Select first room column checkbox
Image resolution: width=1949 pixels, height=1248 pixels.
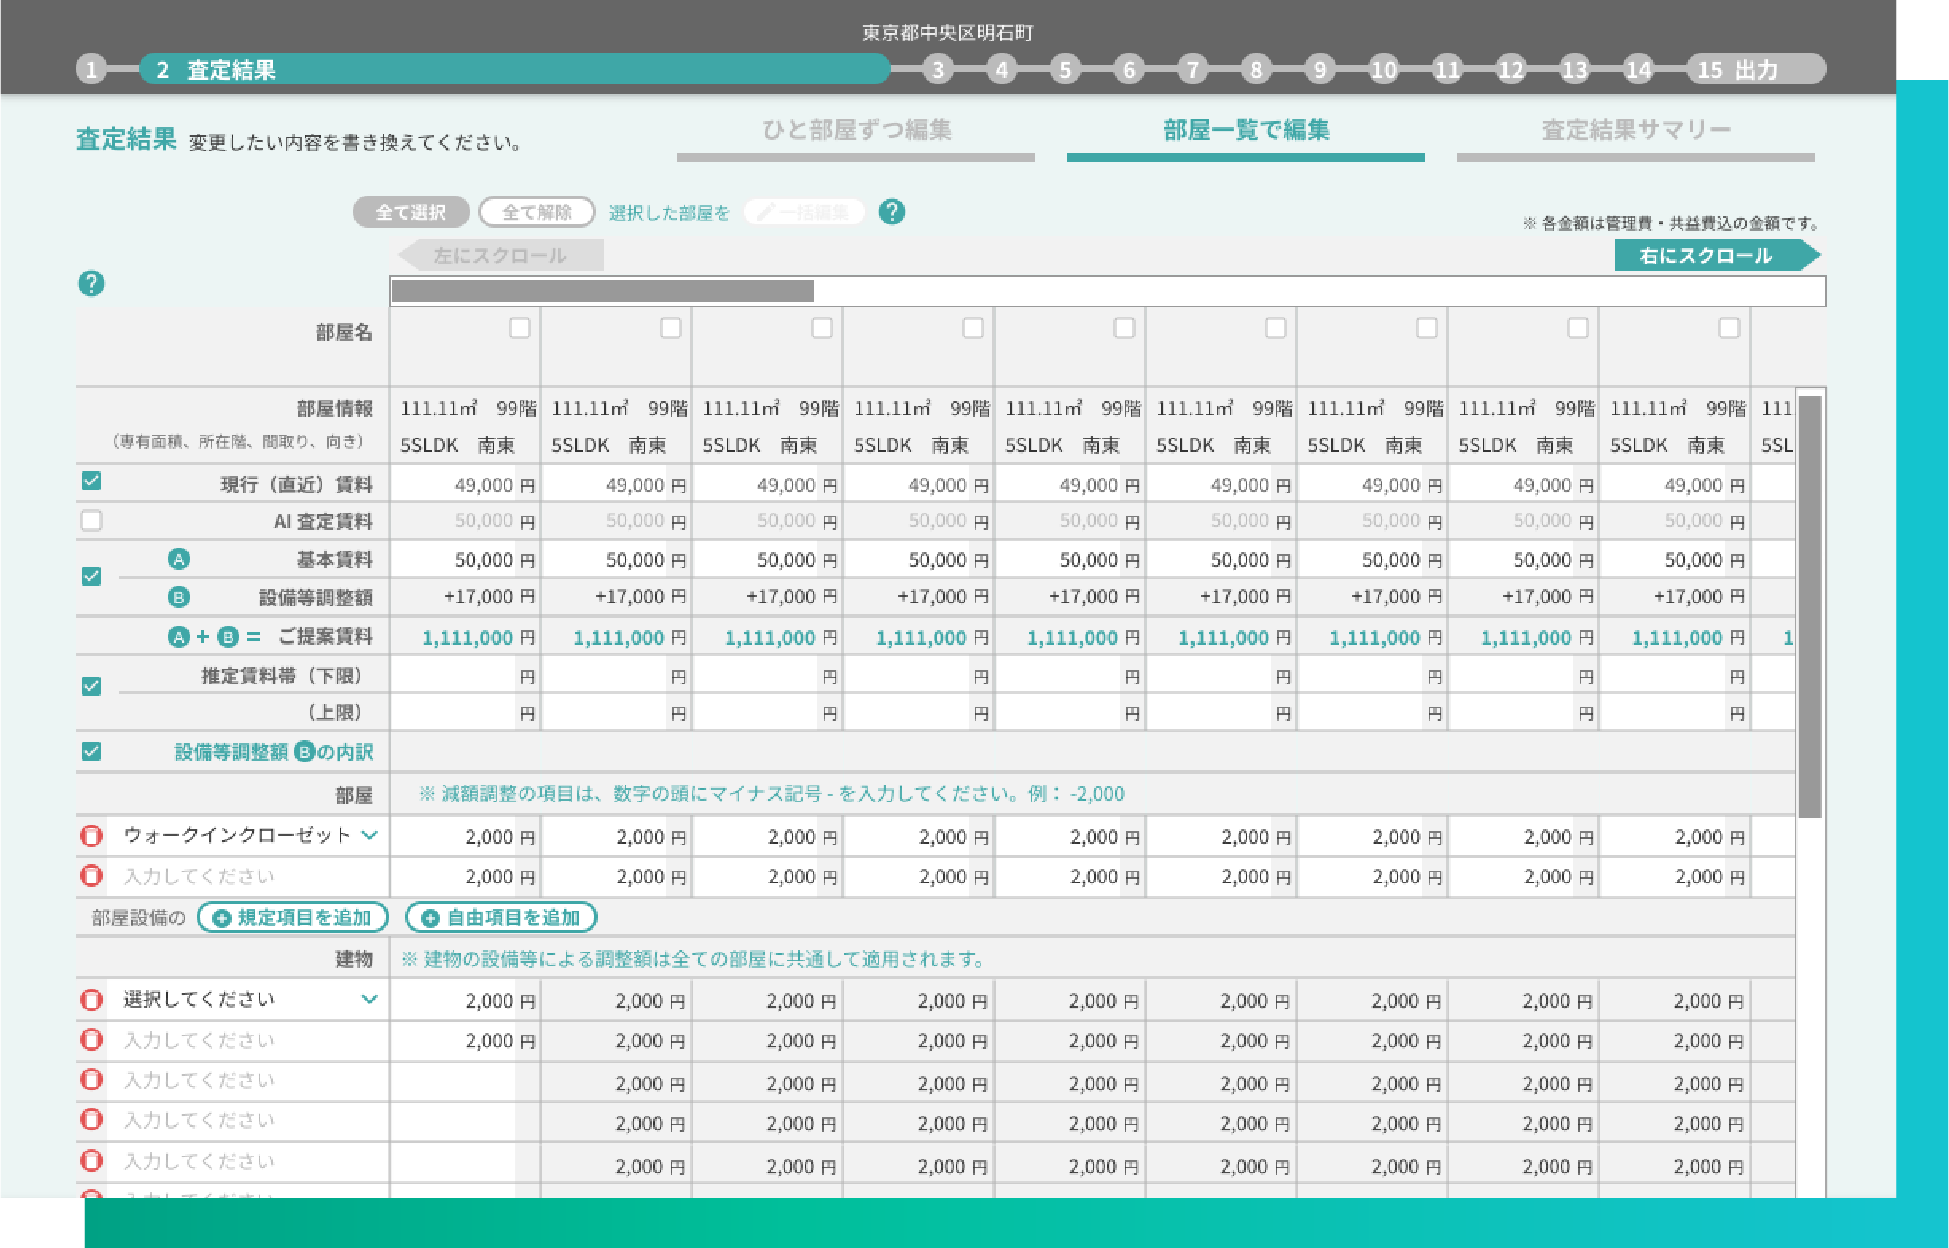(519, 328)
